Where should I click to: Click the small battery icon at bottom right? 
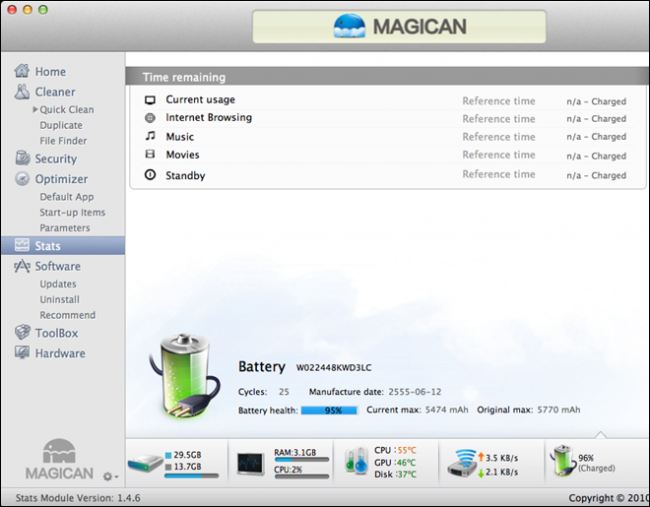click(x=563, y=461)
